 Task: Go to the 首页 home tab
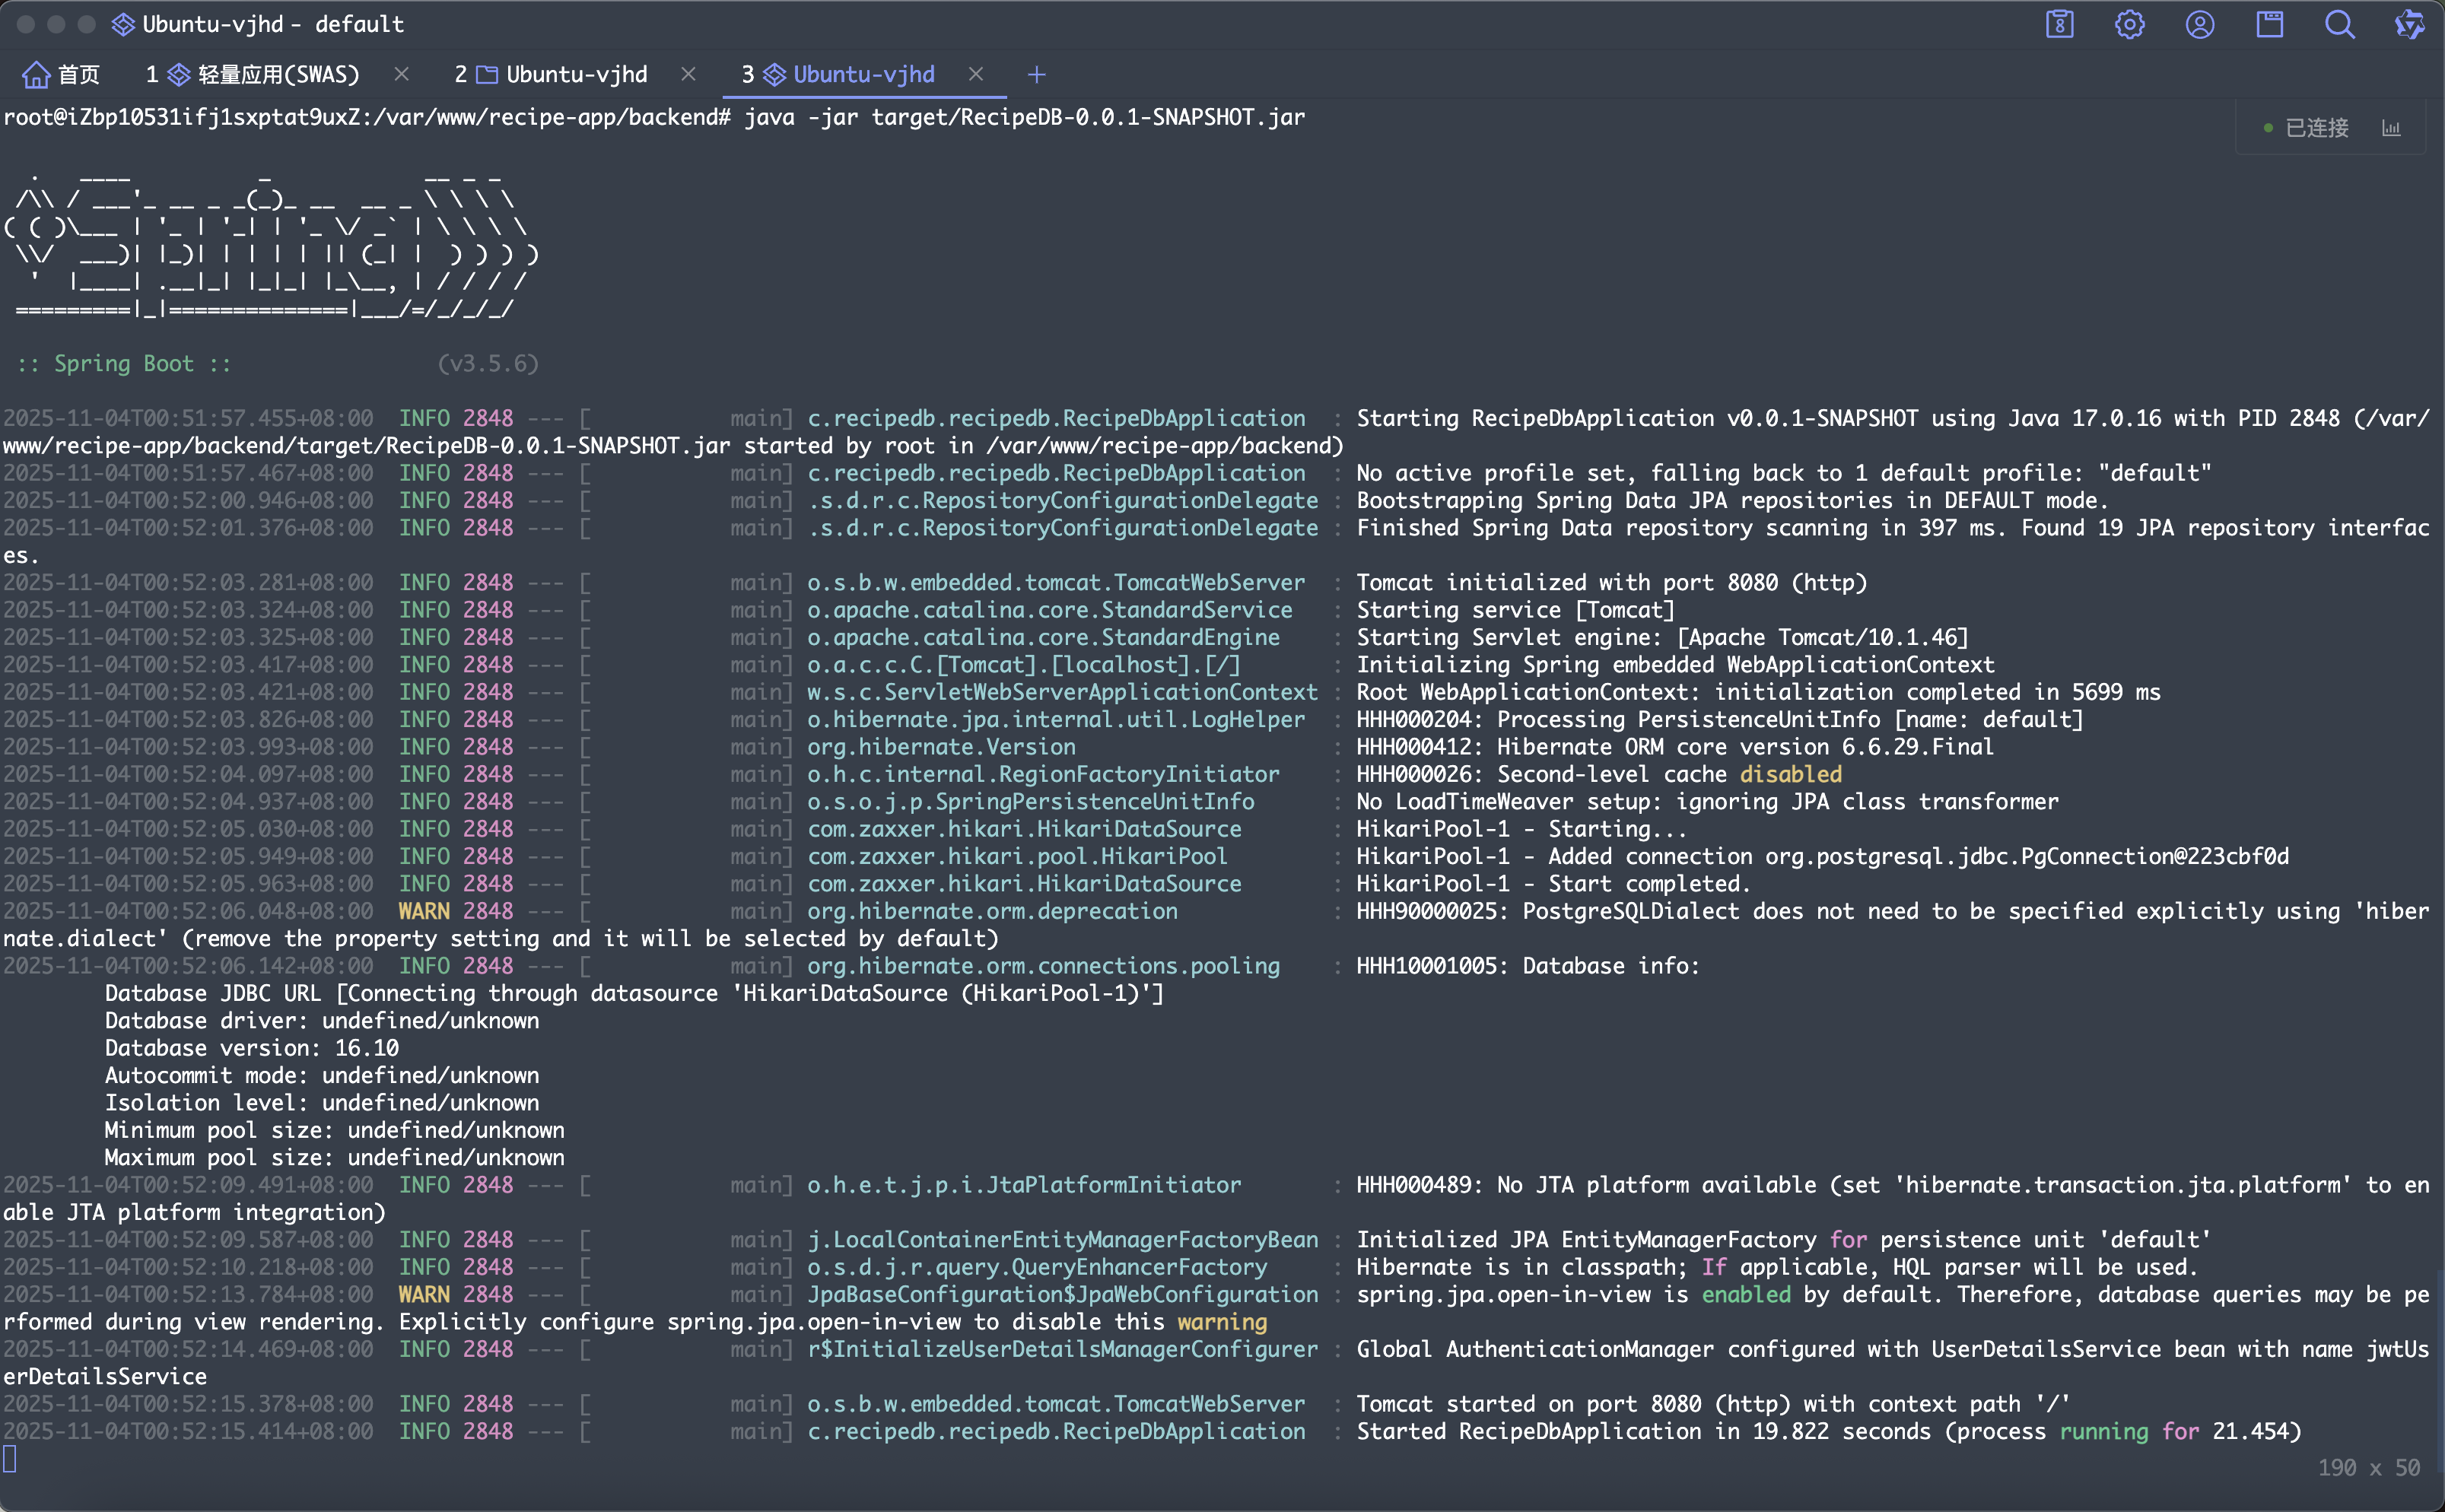coord(62,75)
